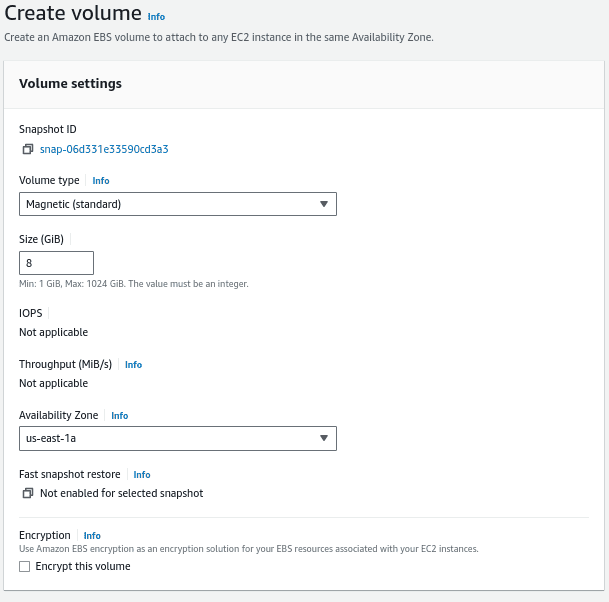Click the Snapshot ID label

pyautogui.click(x=48, y=129)
